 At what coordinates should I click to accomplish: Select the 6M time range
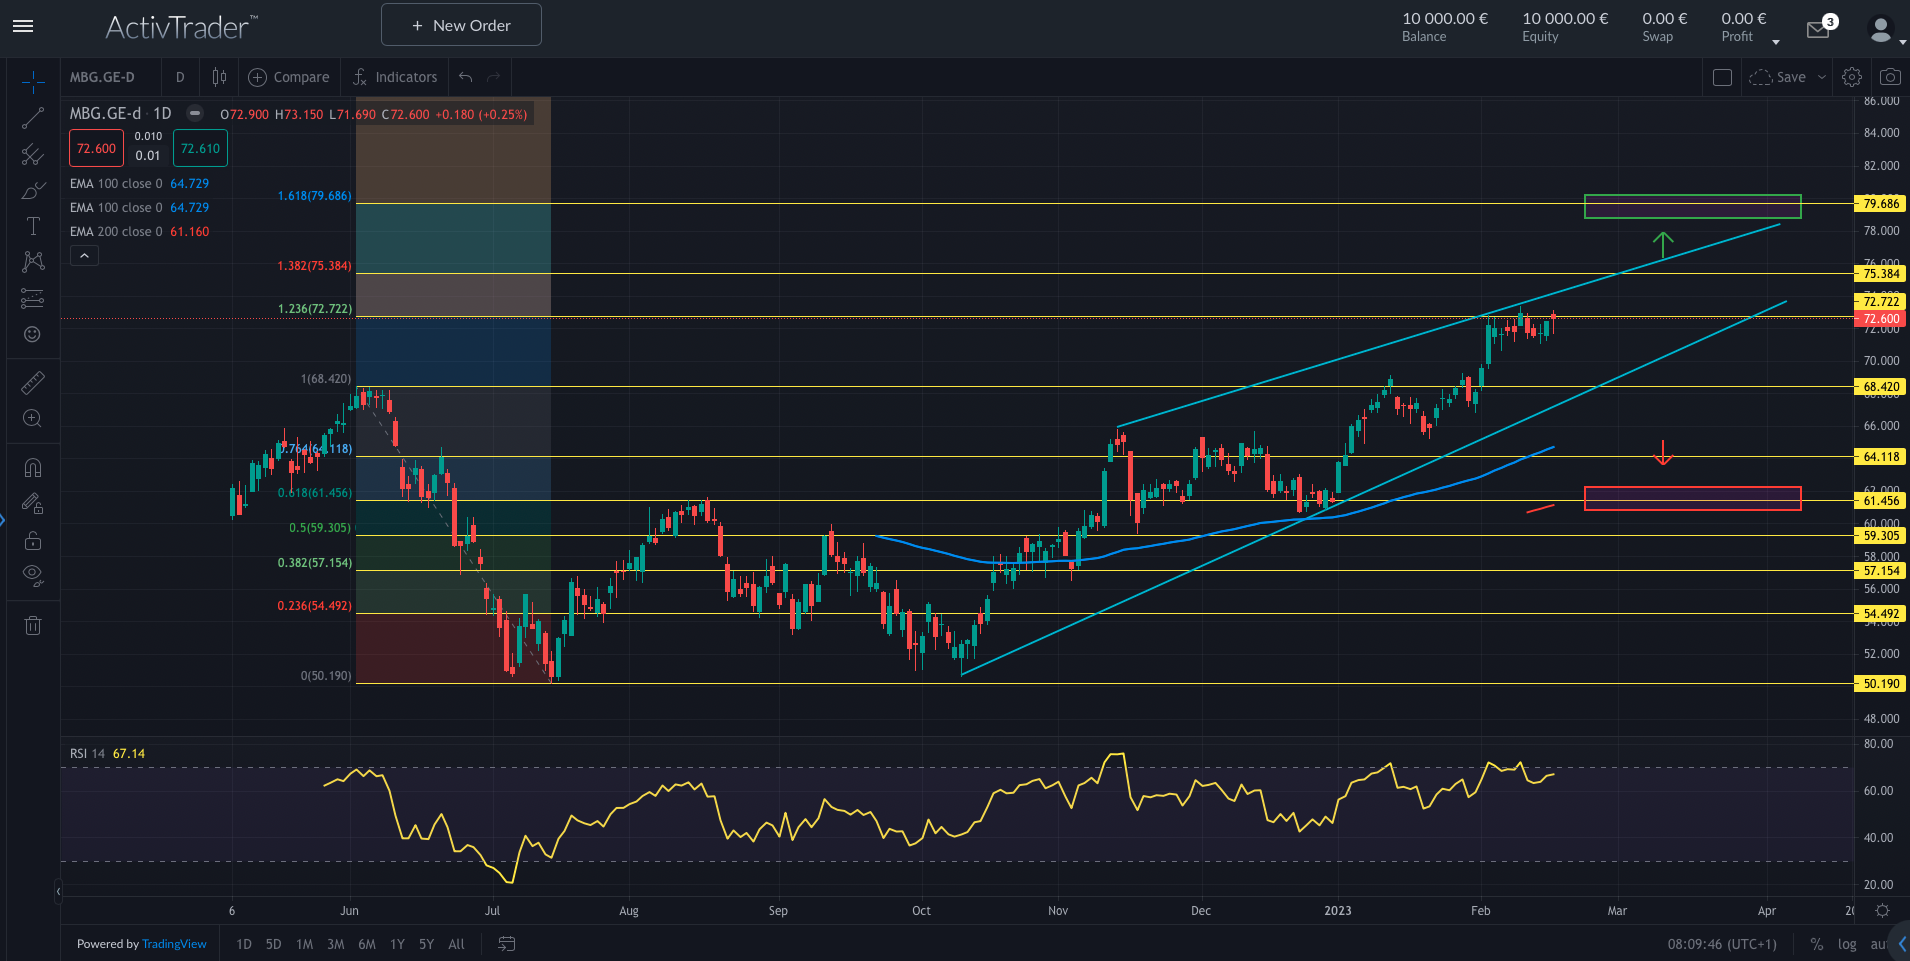(x=367, y=944)
